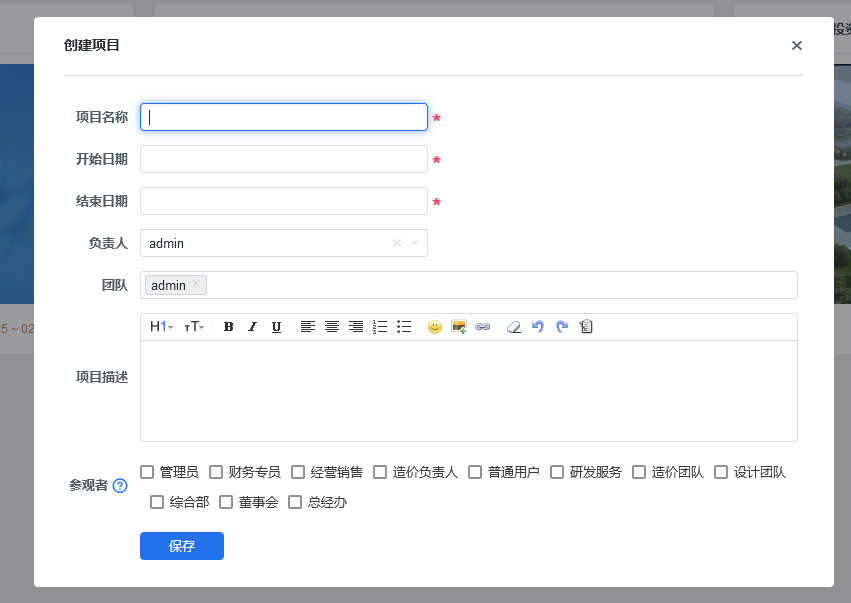Toggle bold formatting in description editor
Screen dimensions: 851x603
coord(228,327)
